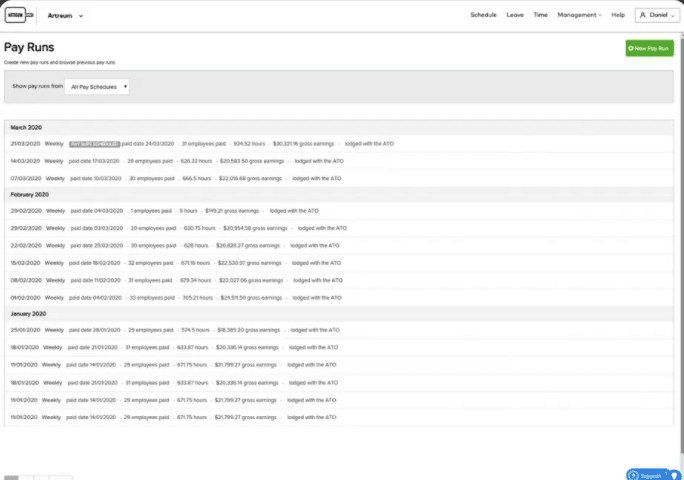Open the 21/03/2020 weekly pay run
Viewport: 684px width, 480px height.
click(25, 144)
